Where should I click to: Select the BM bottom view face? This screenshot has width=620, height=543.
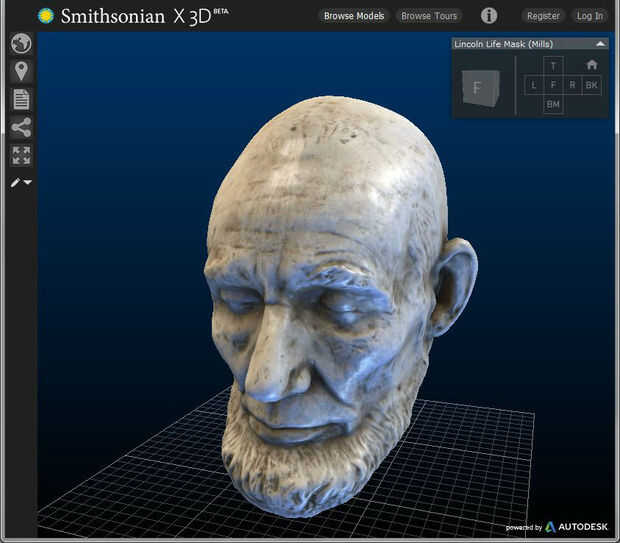[x=553, y=104]
